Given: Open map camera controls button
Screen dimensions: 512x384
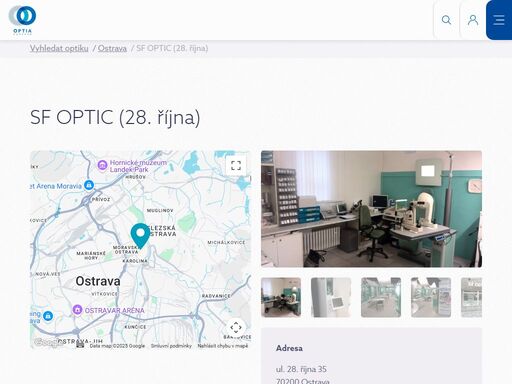Looking at the screenshot, I should pos(236,327).
